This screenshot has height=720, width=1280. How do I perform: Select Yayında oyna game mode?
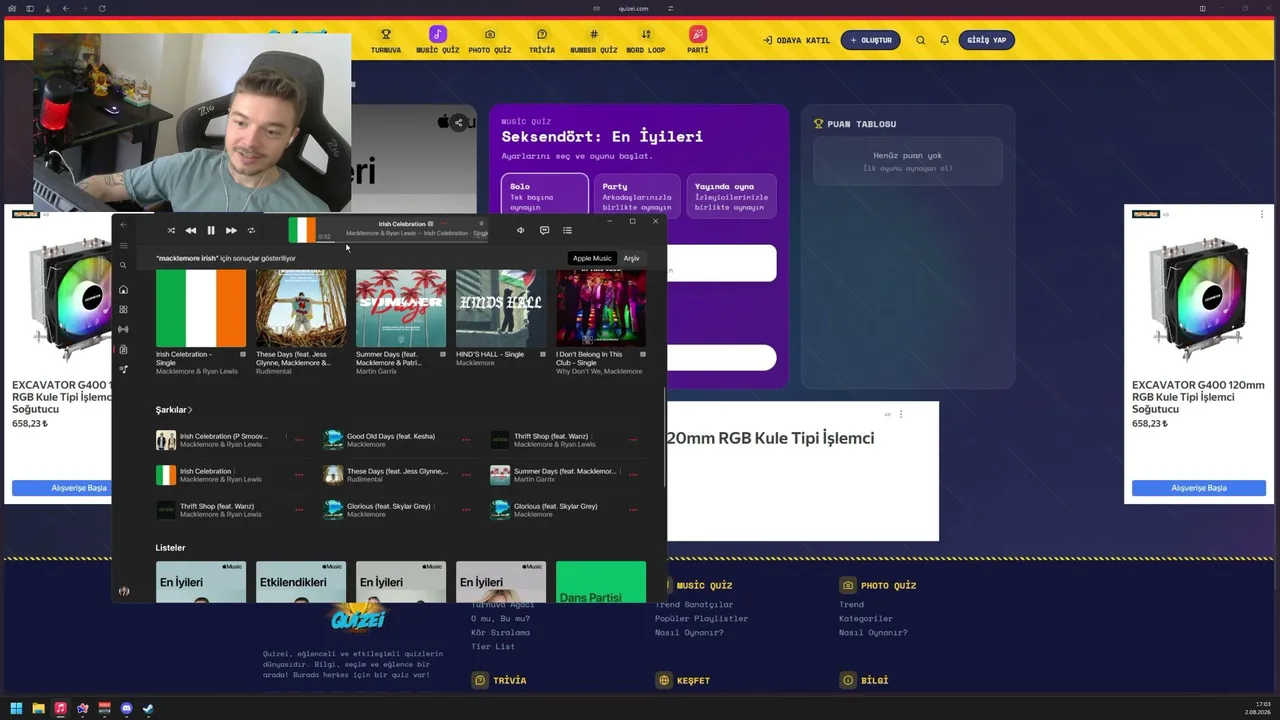pyautogui.click(x=731, y=196)
